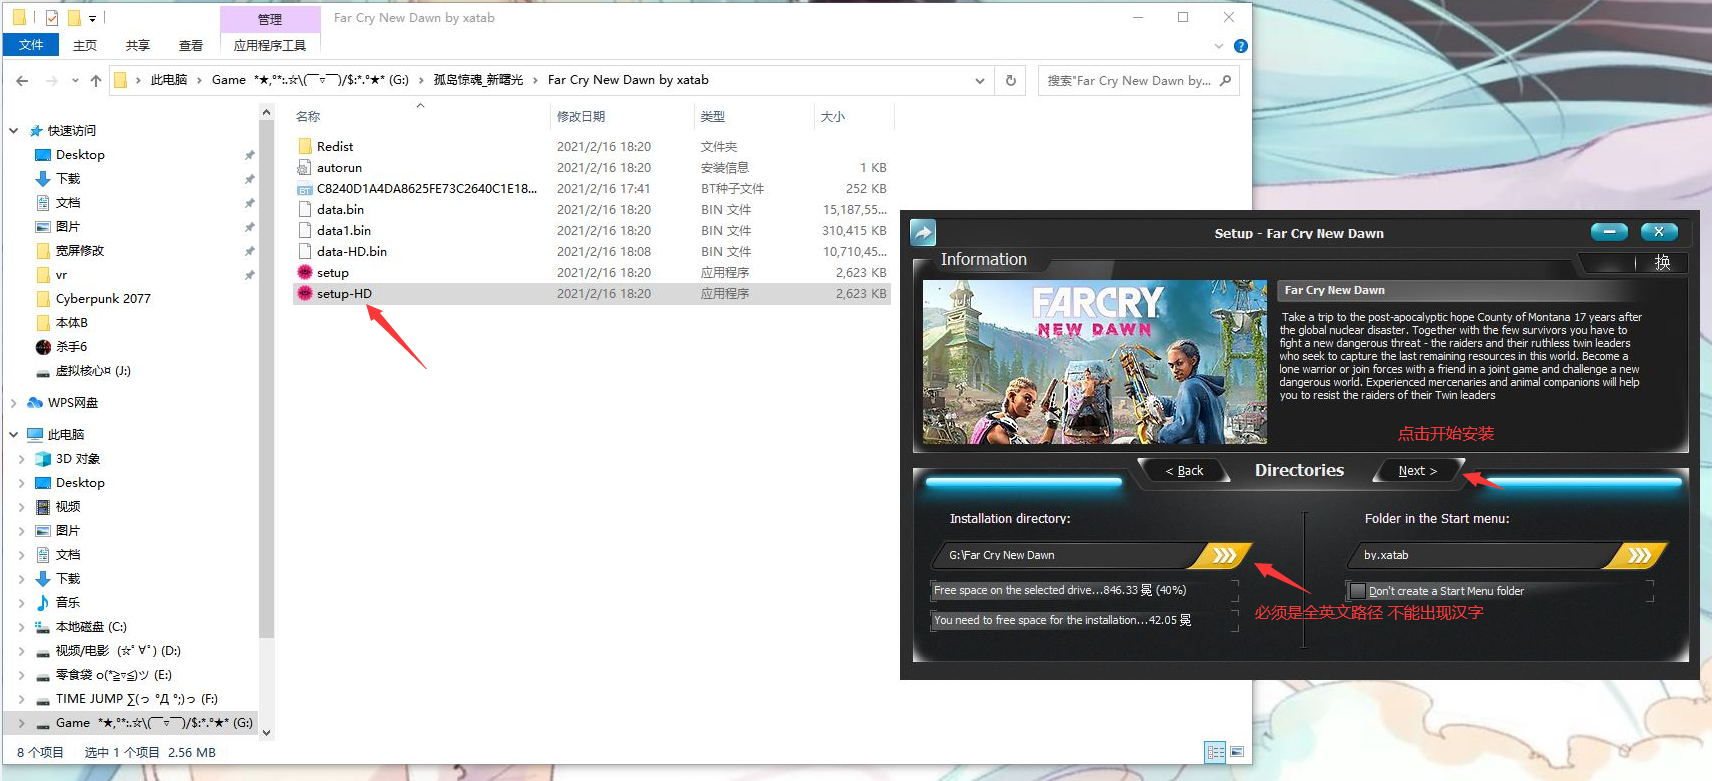Click the magnifier icon in the search box

pyautogui.click(x=1225, y=80)
